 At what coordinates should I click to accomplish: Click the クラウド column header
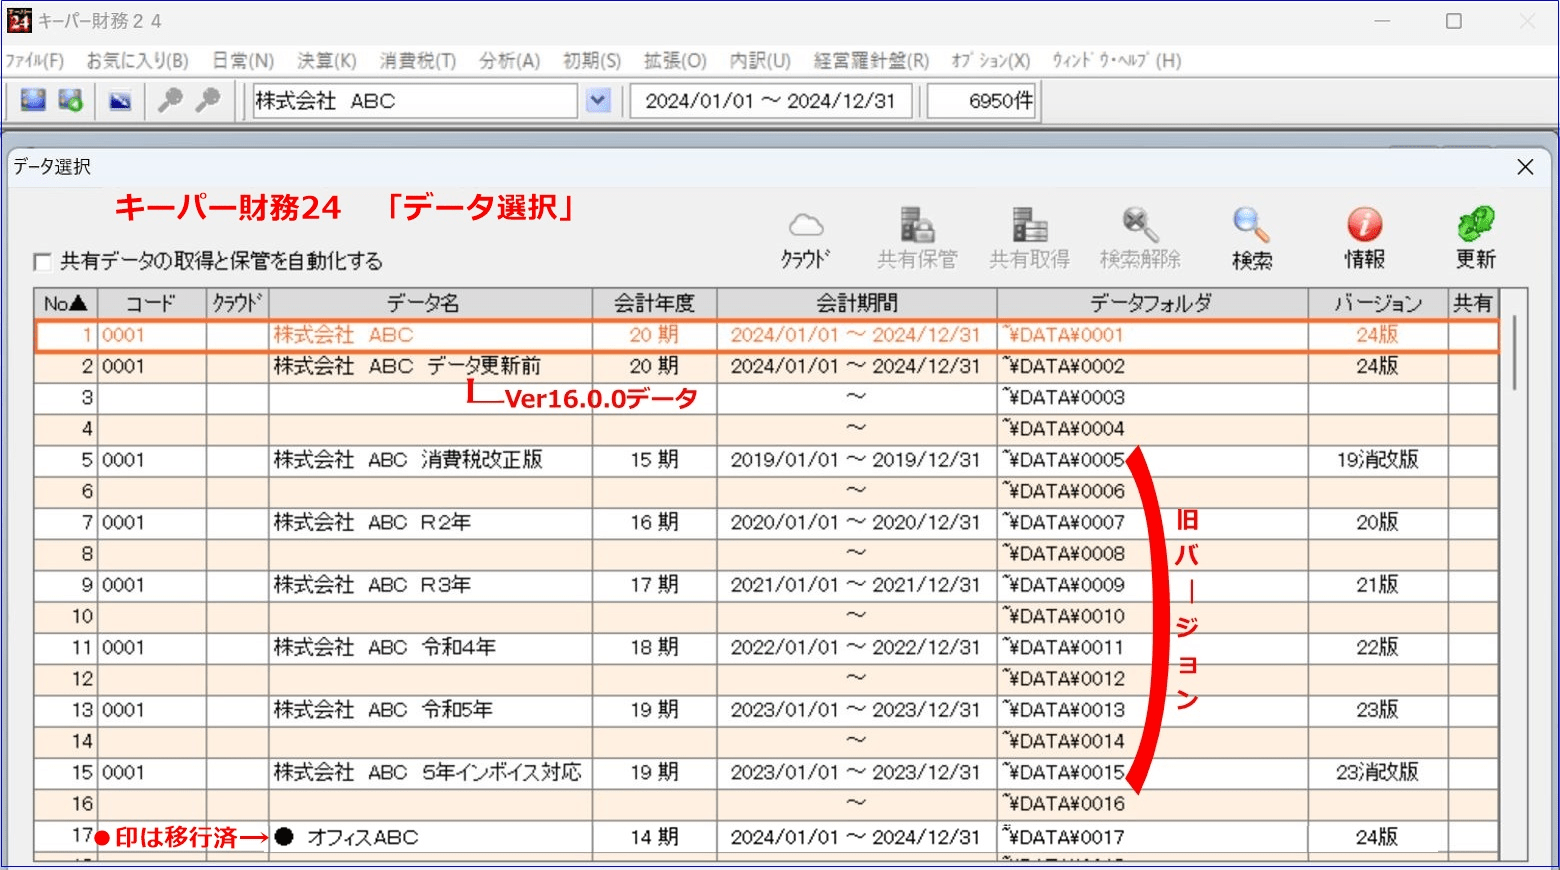[x=237, y=304]
